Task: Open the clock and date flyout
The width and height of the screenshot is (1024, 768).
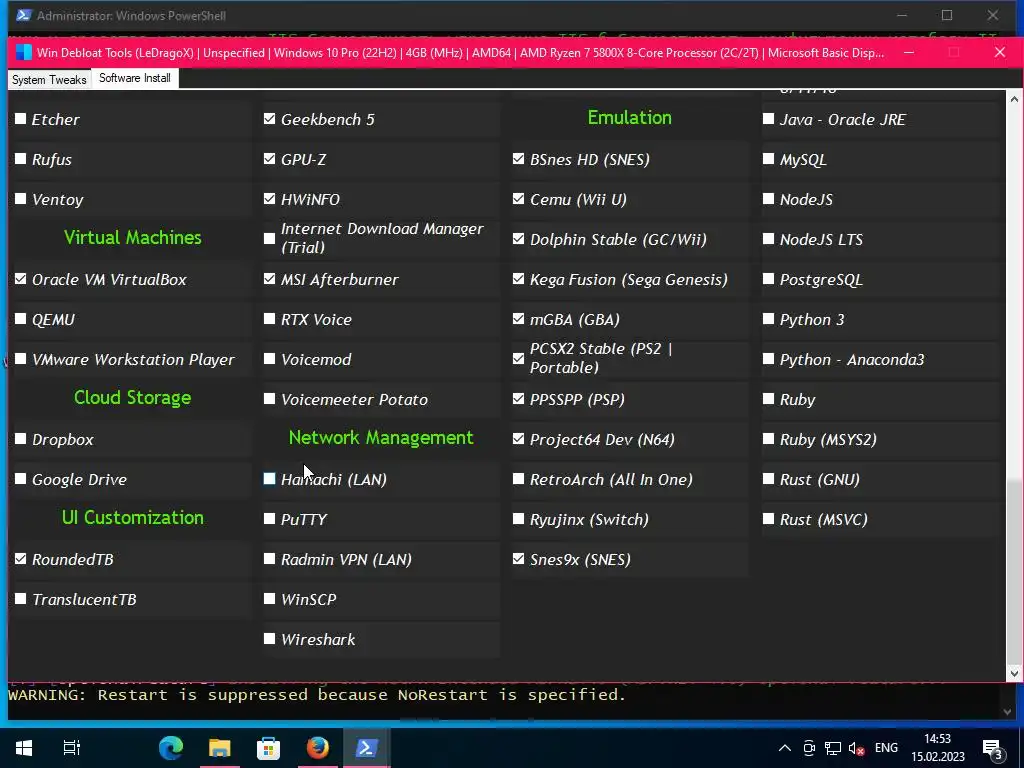Action: click(x=938, y=748)
